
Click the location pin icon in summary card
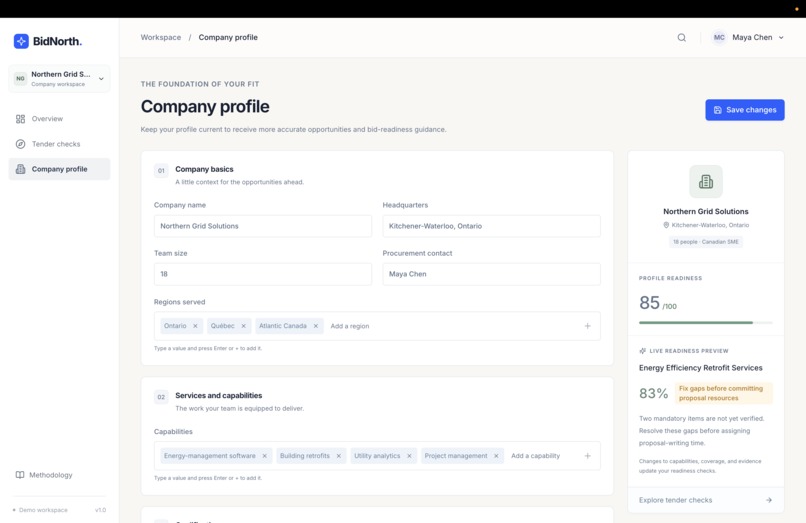(666, 225)
